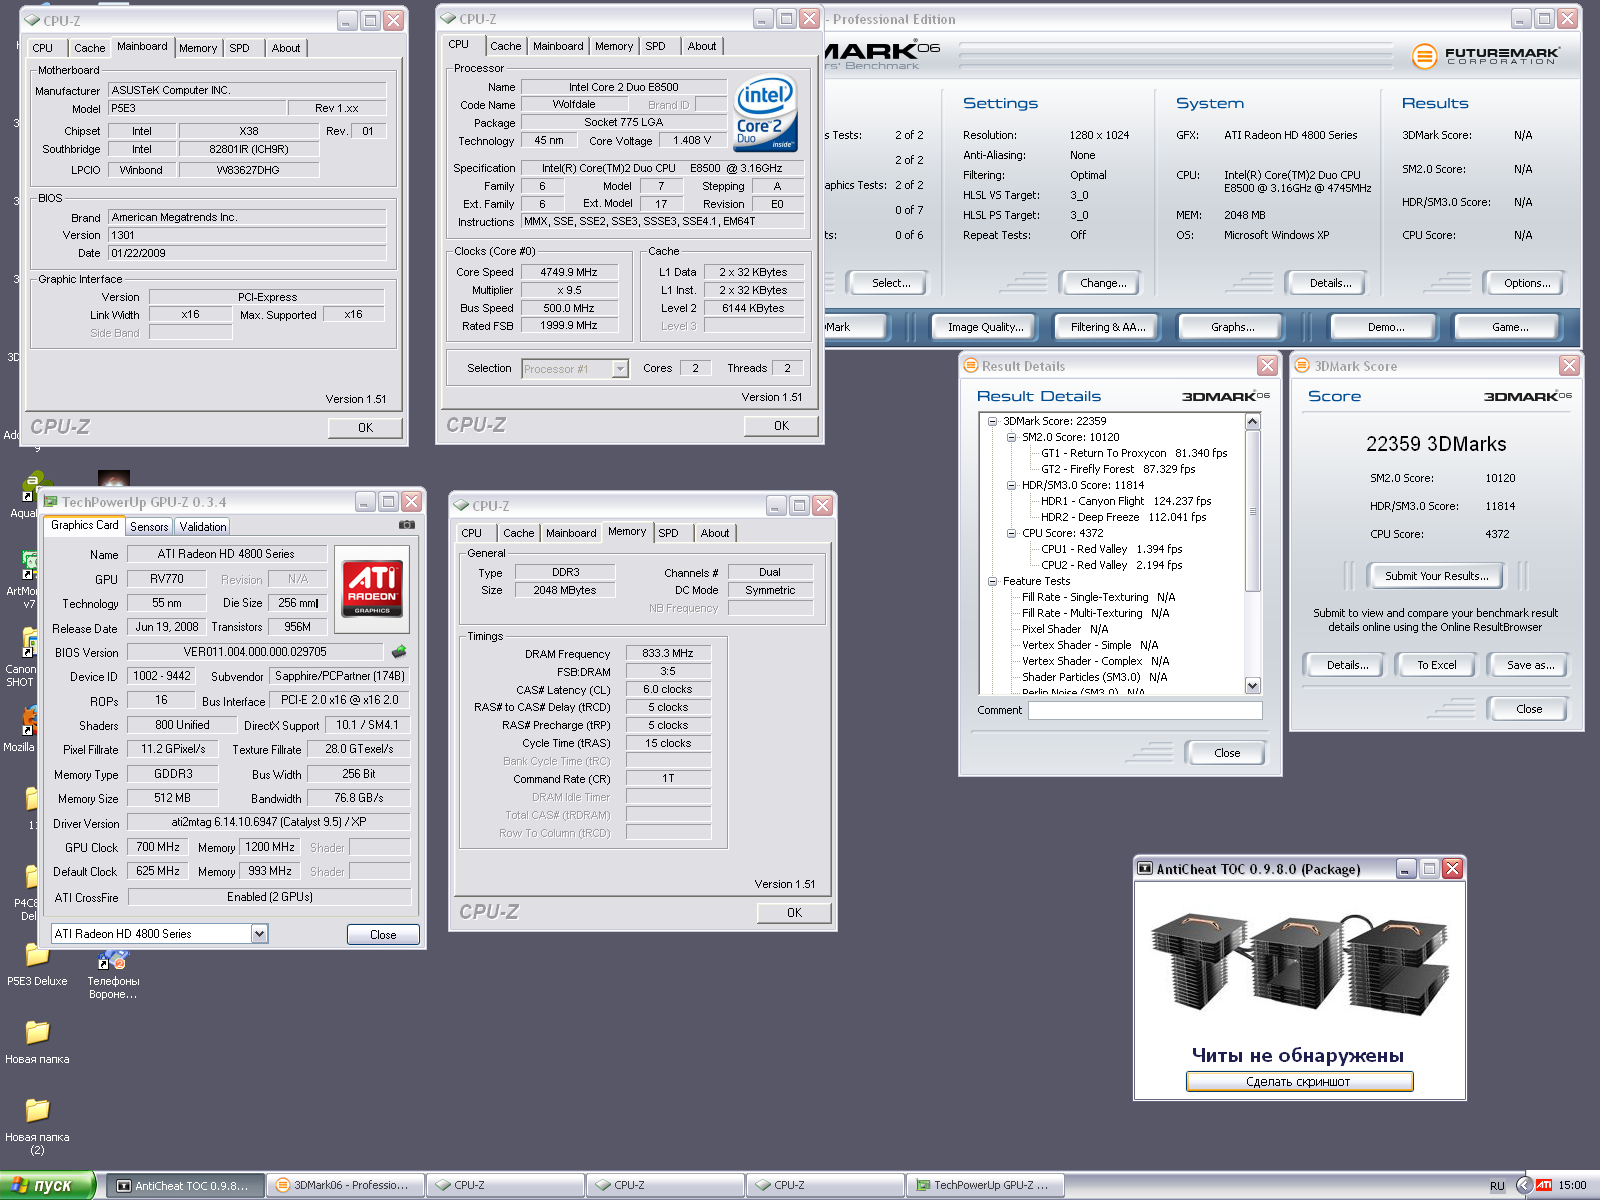1600x1200 pixels.
Task: Select CPU2 - Red Valley result row
Action: [x=1111, y=565]
